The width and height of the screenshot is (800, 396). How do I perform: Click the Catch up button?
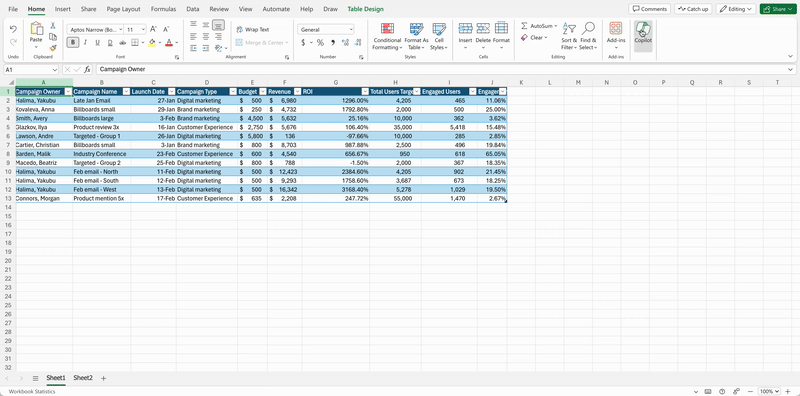tap(693, 9)
